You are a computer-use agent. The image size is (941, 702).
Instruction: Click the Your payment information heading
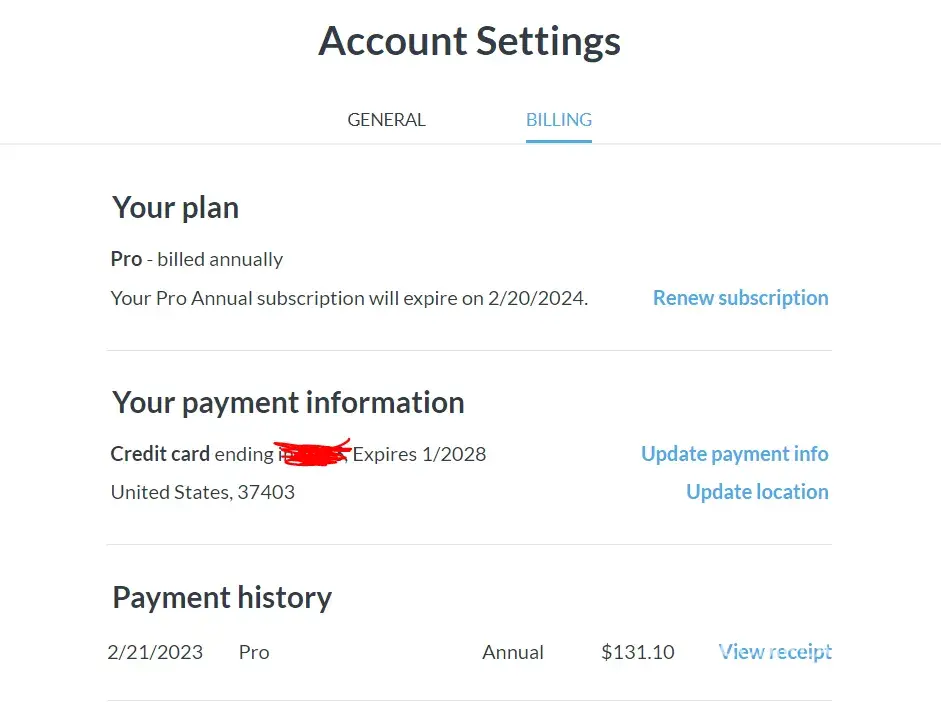[288, 402]
